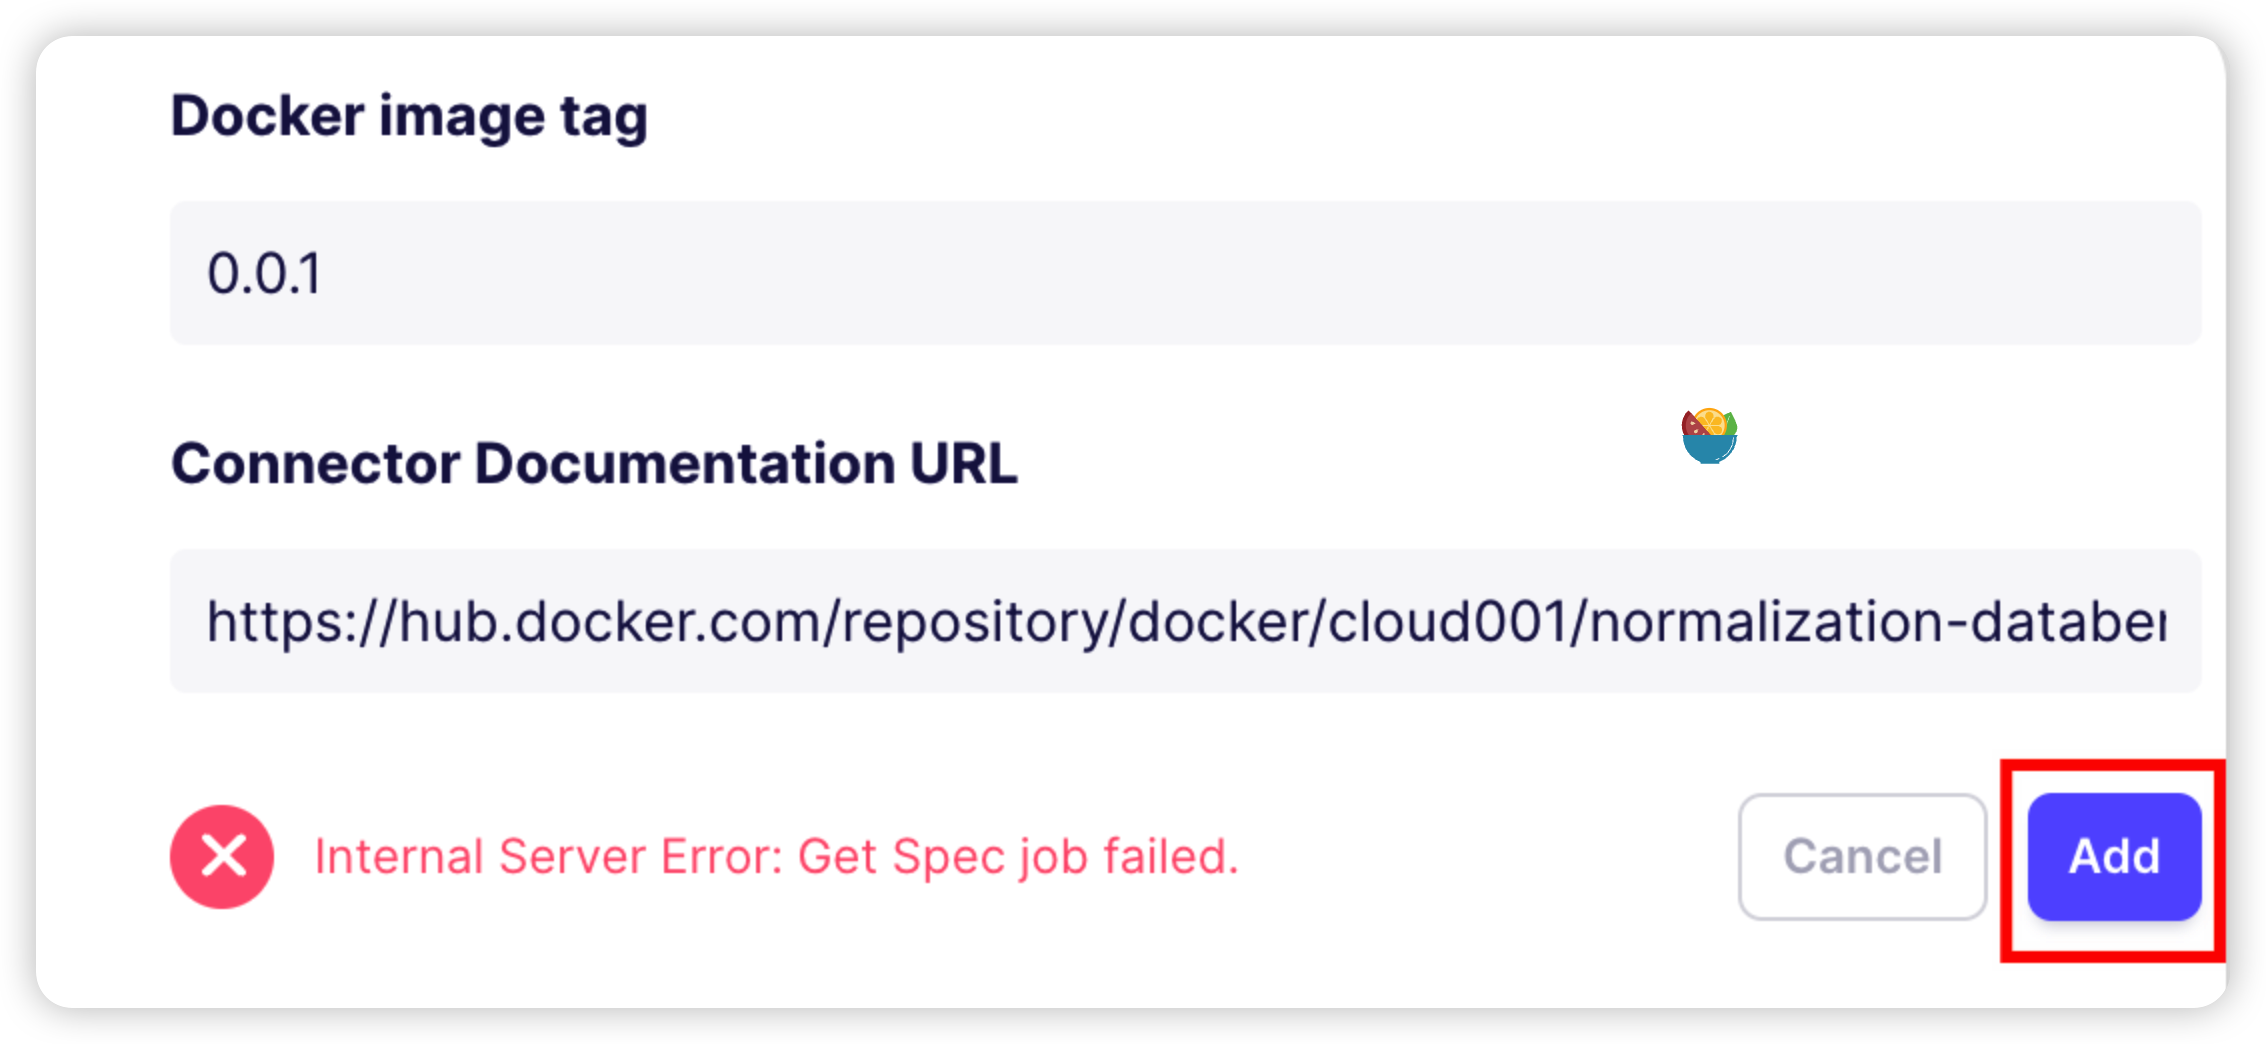Click the colorful bowl icon above the URL label
2266x1044 pixels.
(1712, 432)
